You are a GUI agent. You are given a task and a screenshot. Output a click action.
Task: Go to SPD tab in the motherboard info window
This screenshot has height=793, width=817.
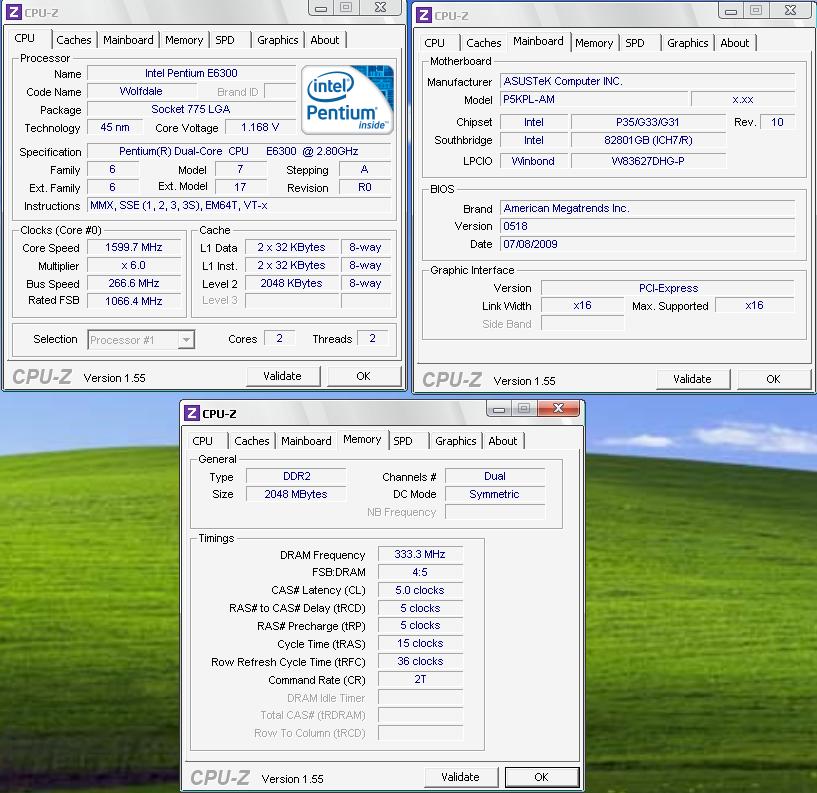click(x=635, y=43)
